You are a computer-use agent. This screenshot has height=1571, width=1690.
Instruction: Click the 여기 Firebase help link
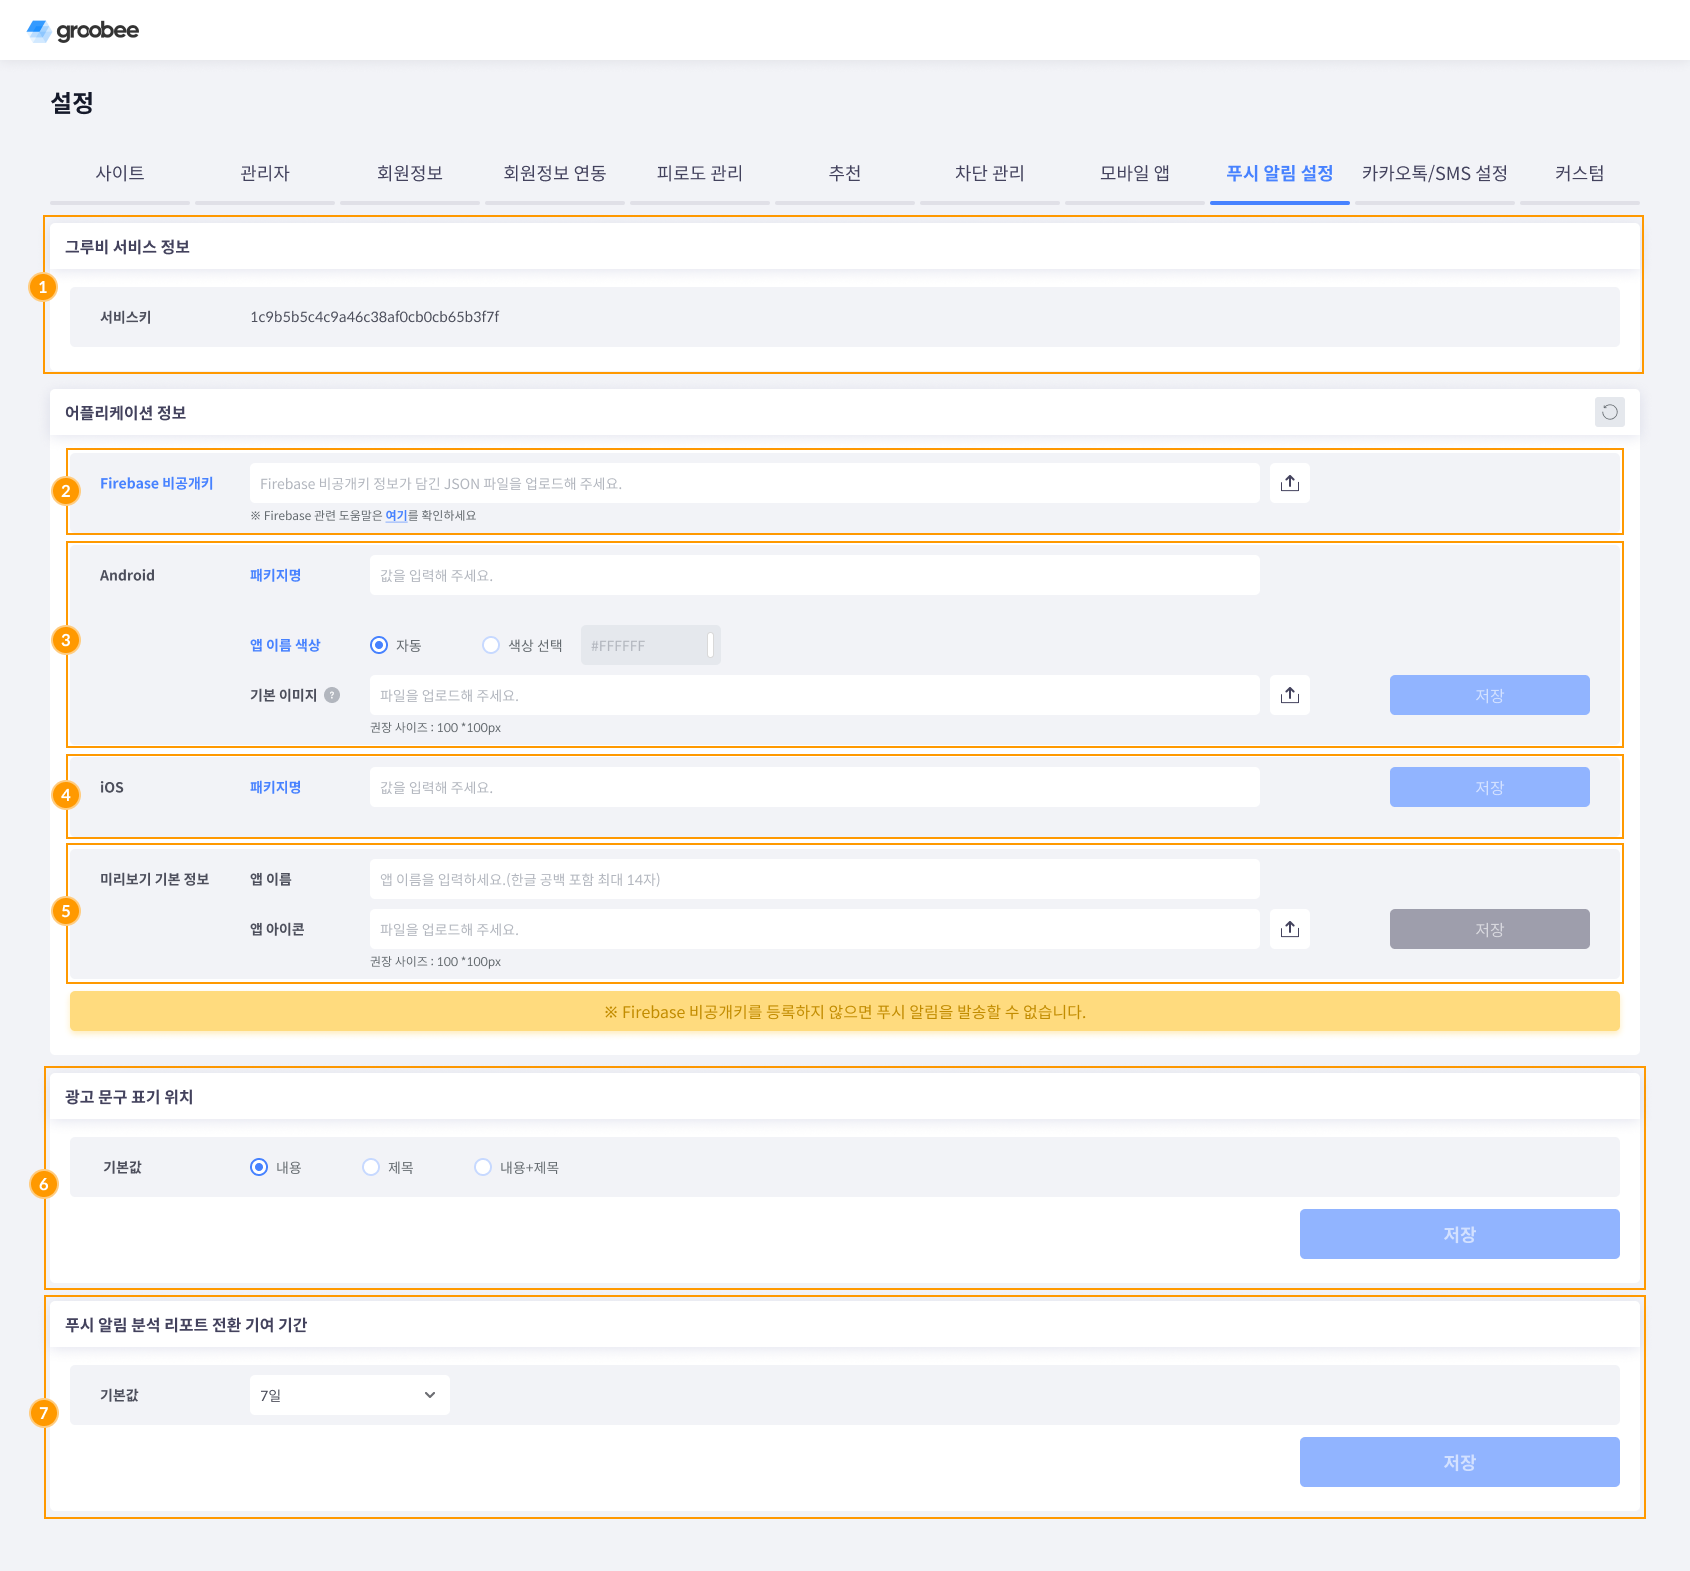pyautogui.click(x=396, y=516)
